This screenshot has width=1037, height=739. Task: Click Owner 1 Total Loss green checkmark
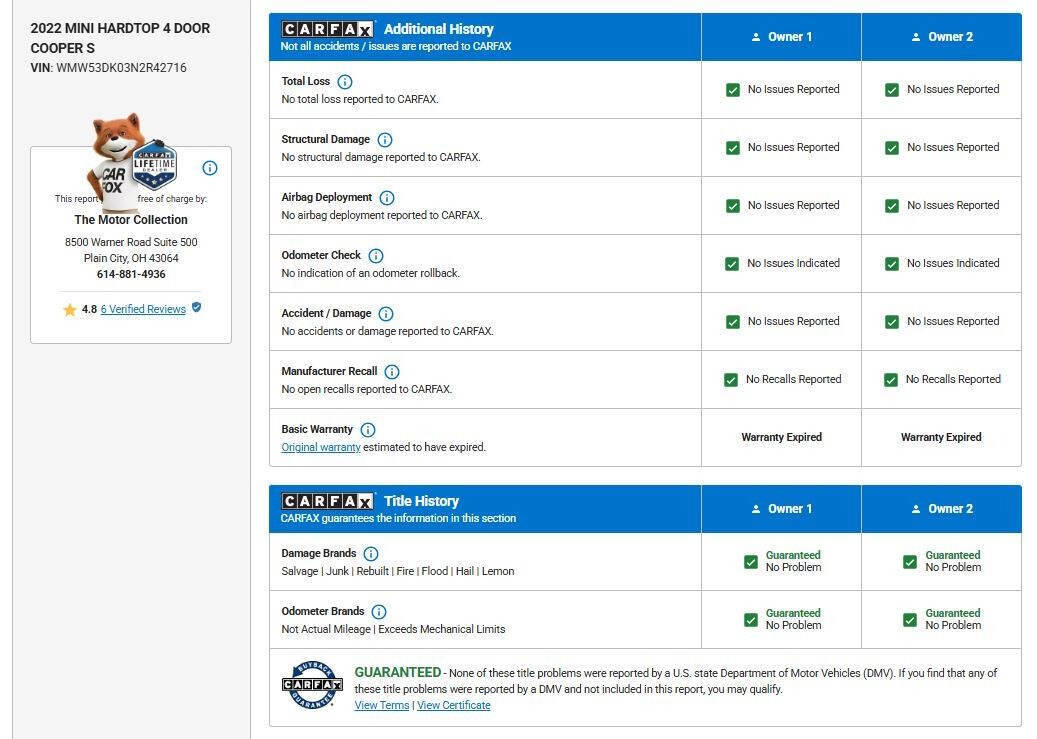pos(733,90)
